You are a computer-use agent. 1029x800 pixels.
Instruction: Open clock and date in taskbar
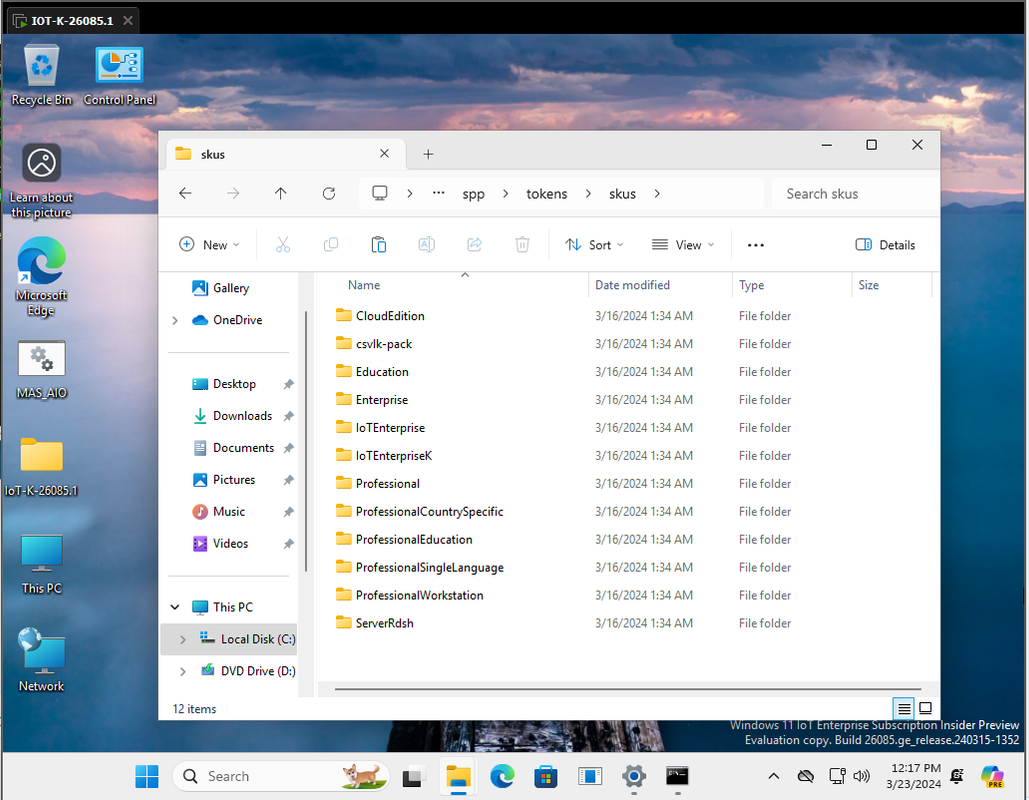point(914,776)
